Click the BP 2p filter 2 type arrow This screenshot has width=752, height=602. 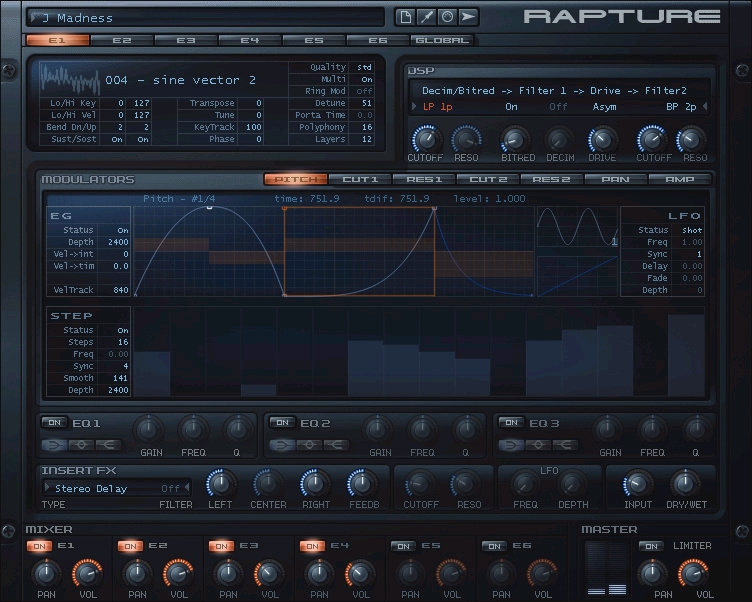(x=705, y=106)
